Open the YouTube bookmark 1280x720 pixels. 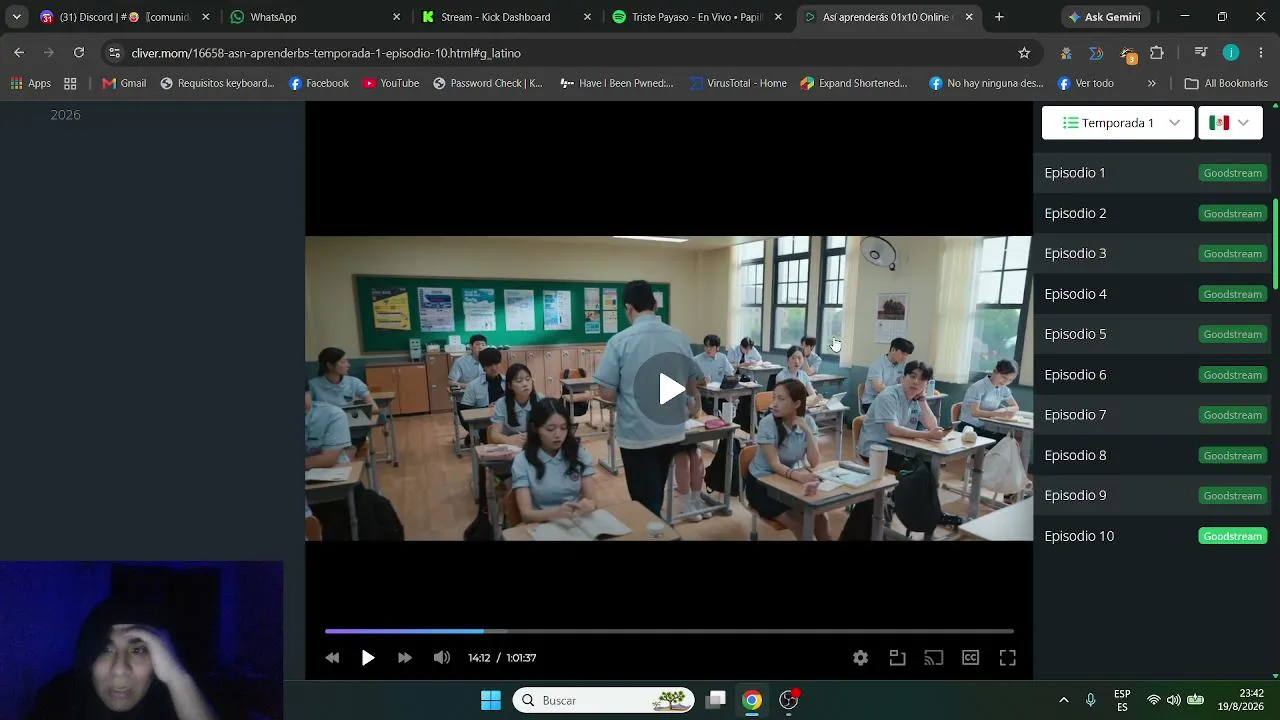coord(391,84)
